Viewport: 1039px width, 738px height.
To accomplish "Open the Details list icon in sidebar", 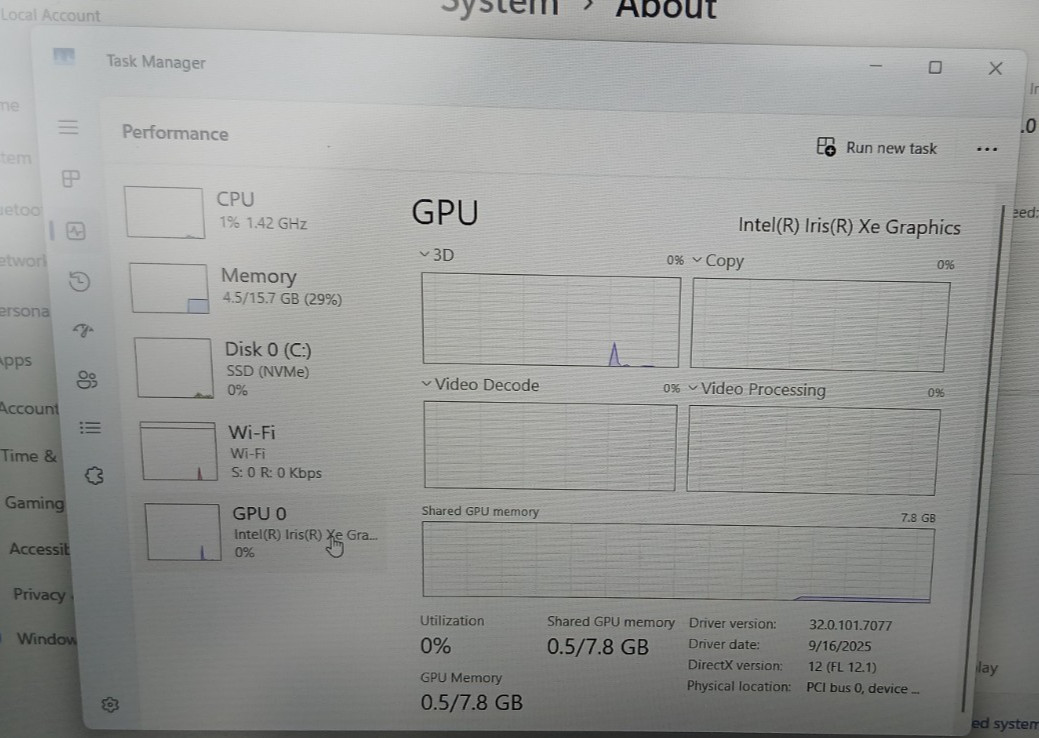I will [90, 427].
